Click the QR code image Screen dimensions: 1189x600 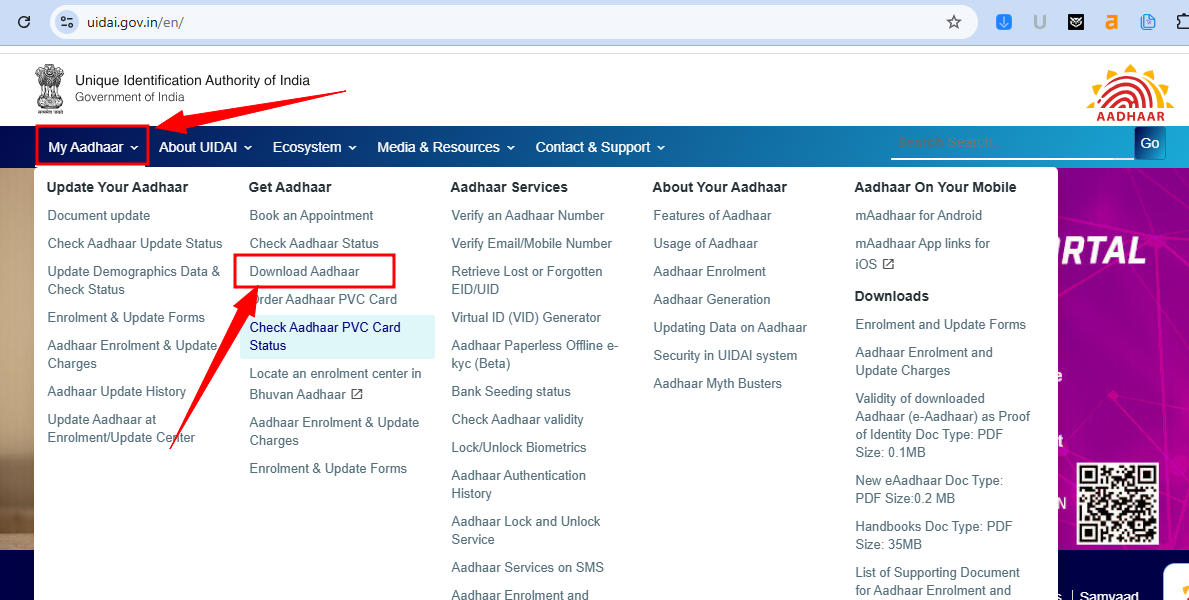pos(1118,503)
